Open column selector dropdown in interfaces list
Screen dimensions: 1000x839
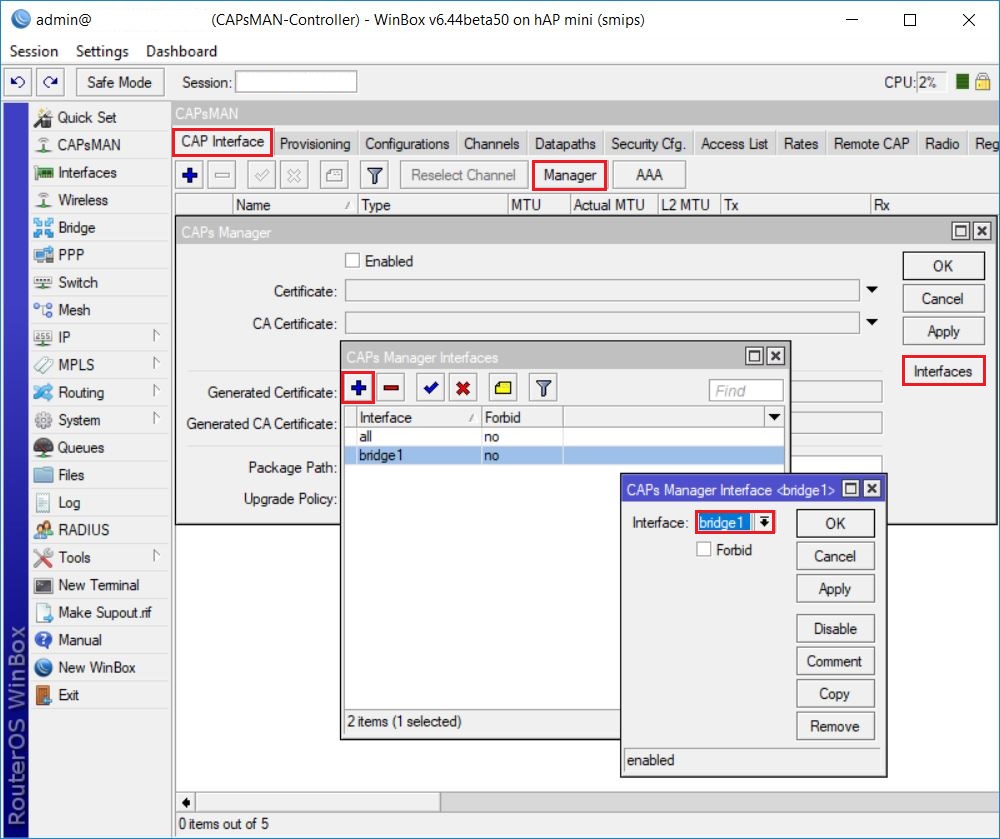tap(774, 418)
